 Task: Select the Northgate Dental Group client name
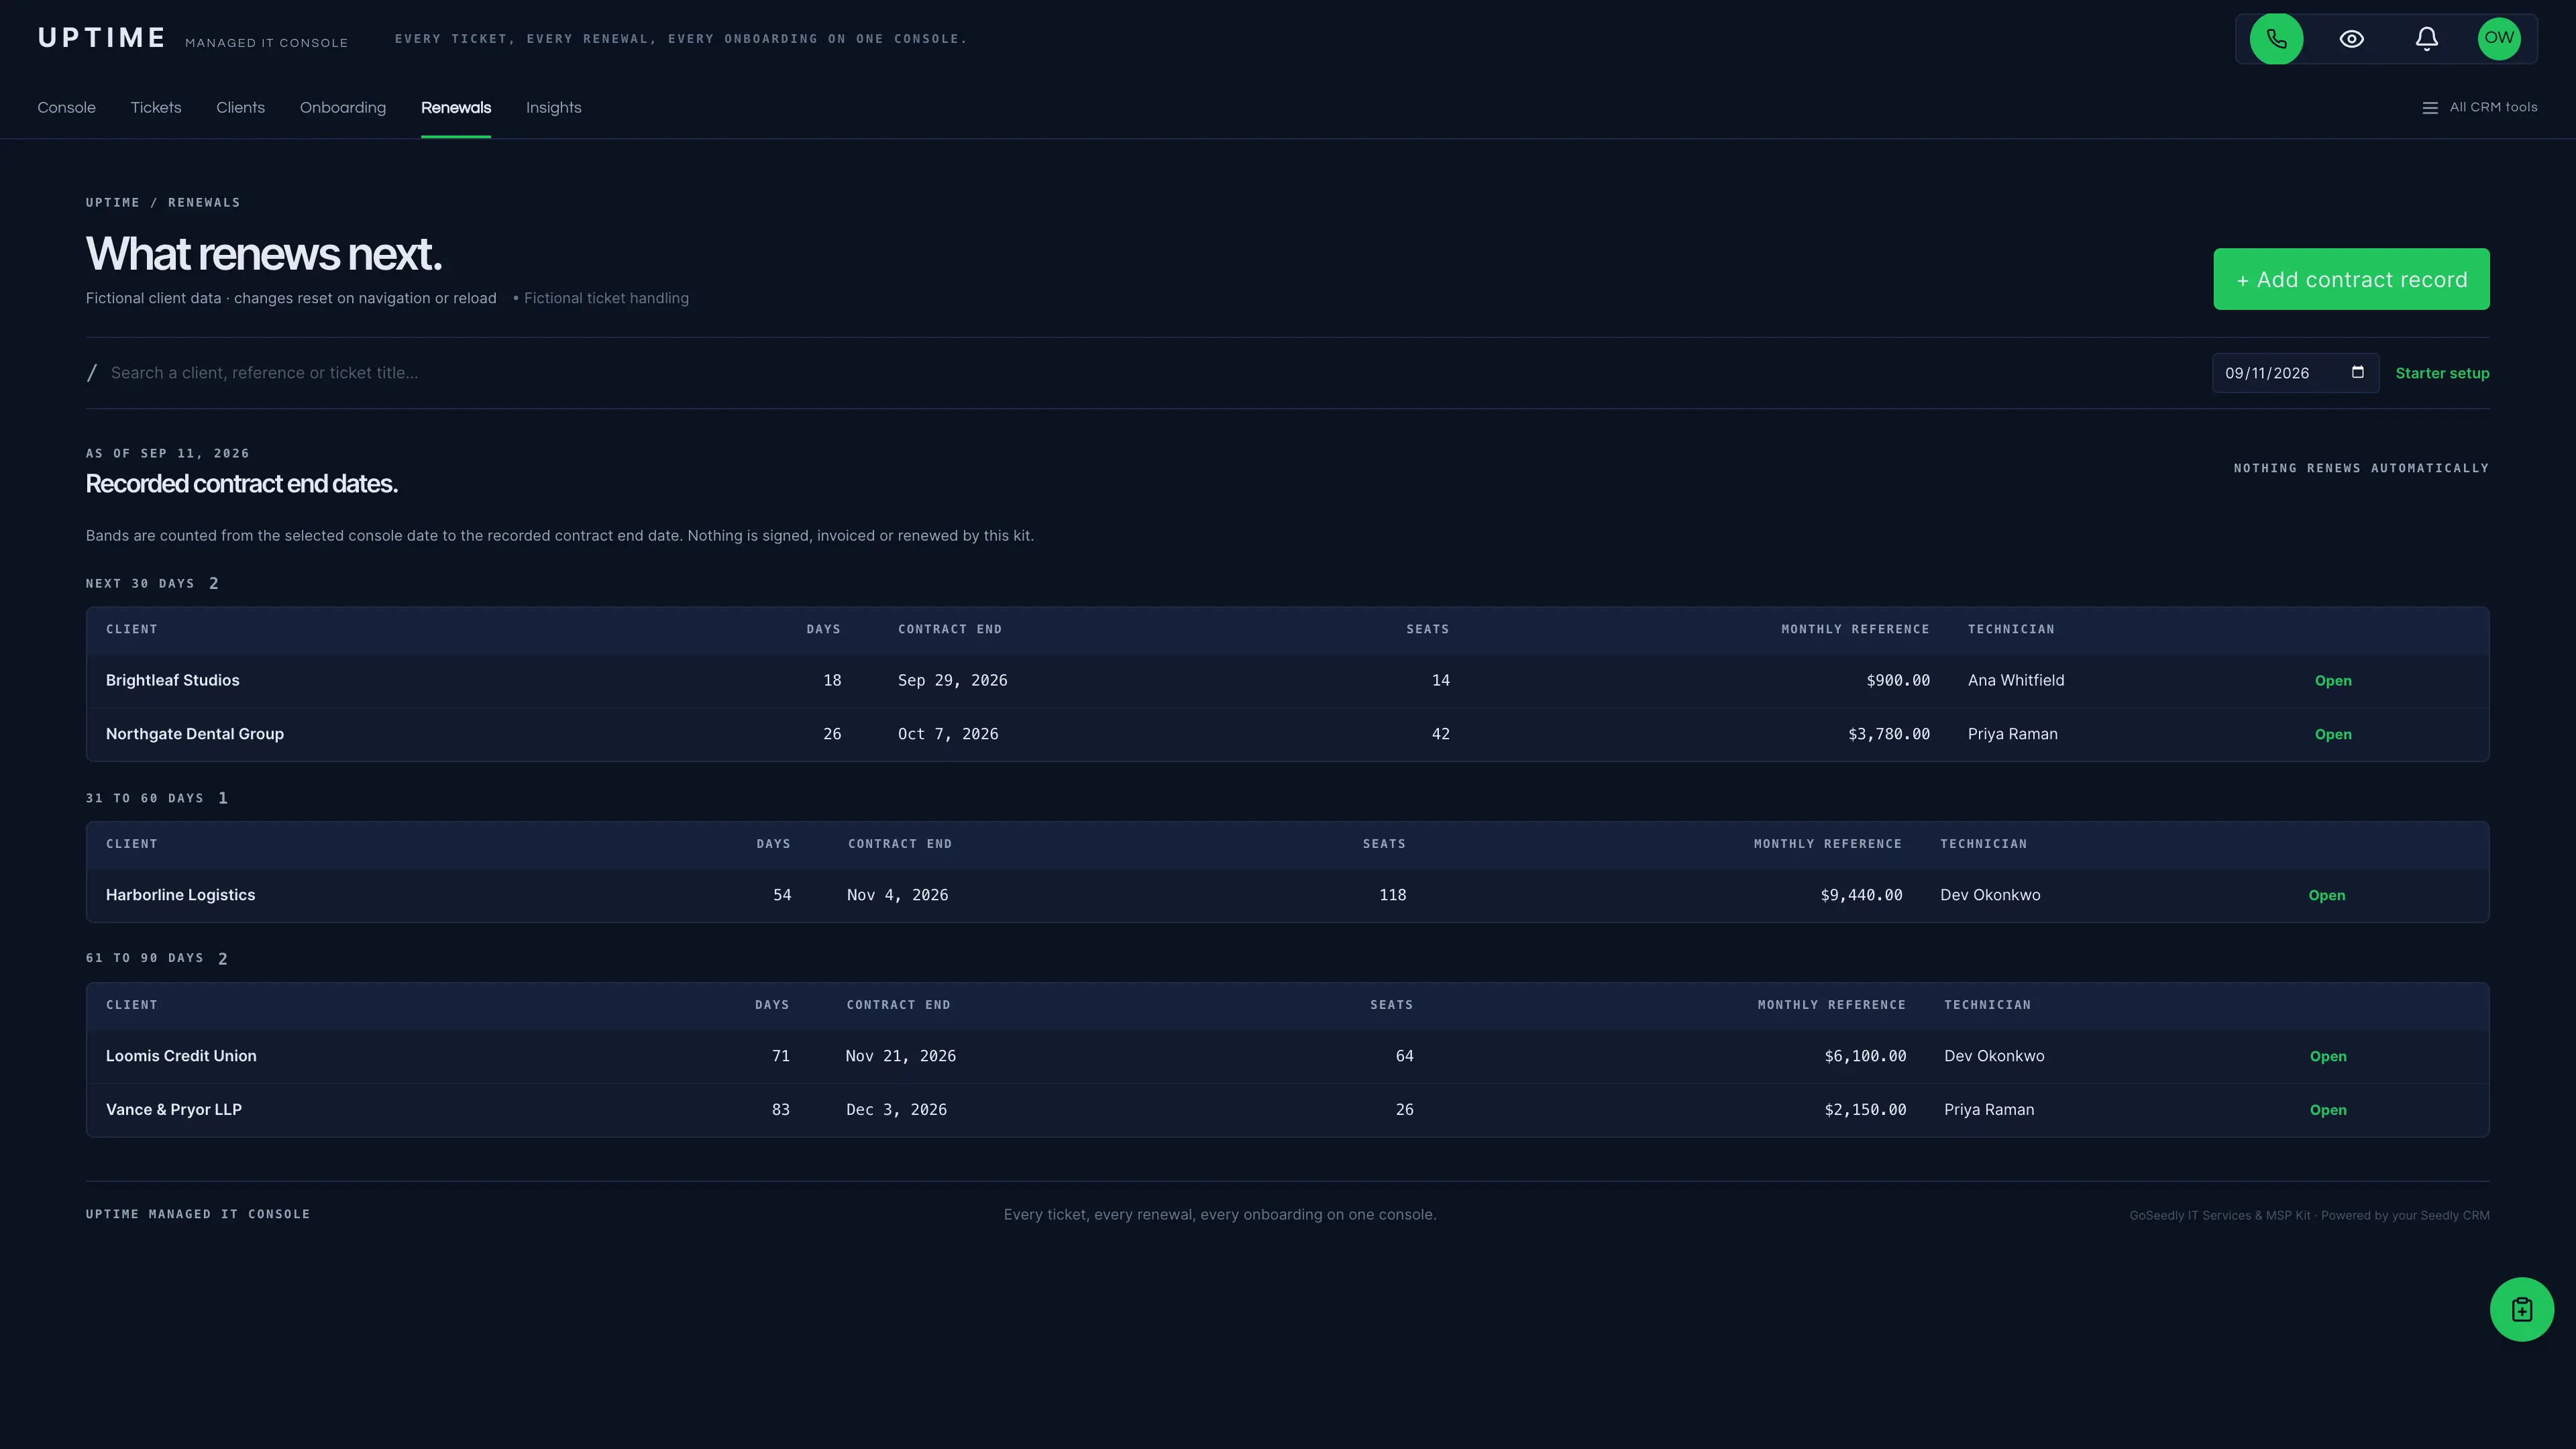click(x=195, y=734)
